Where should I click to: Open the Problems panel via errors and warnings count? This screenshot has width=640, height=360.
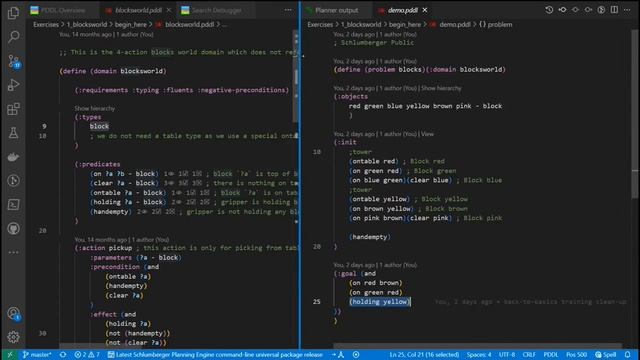[87, 355]
